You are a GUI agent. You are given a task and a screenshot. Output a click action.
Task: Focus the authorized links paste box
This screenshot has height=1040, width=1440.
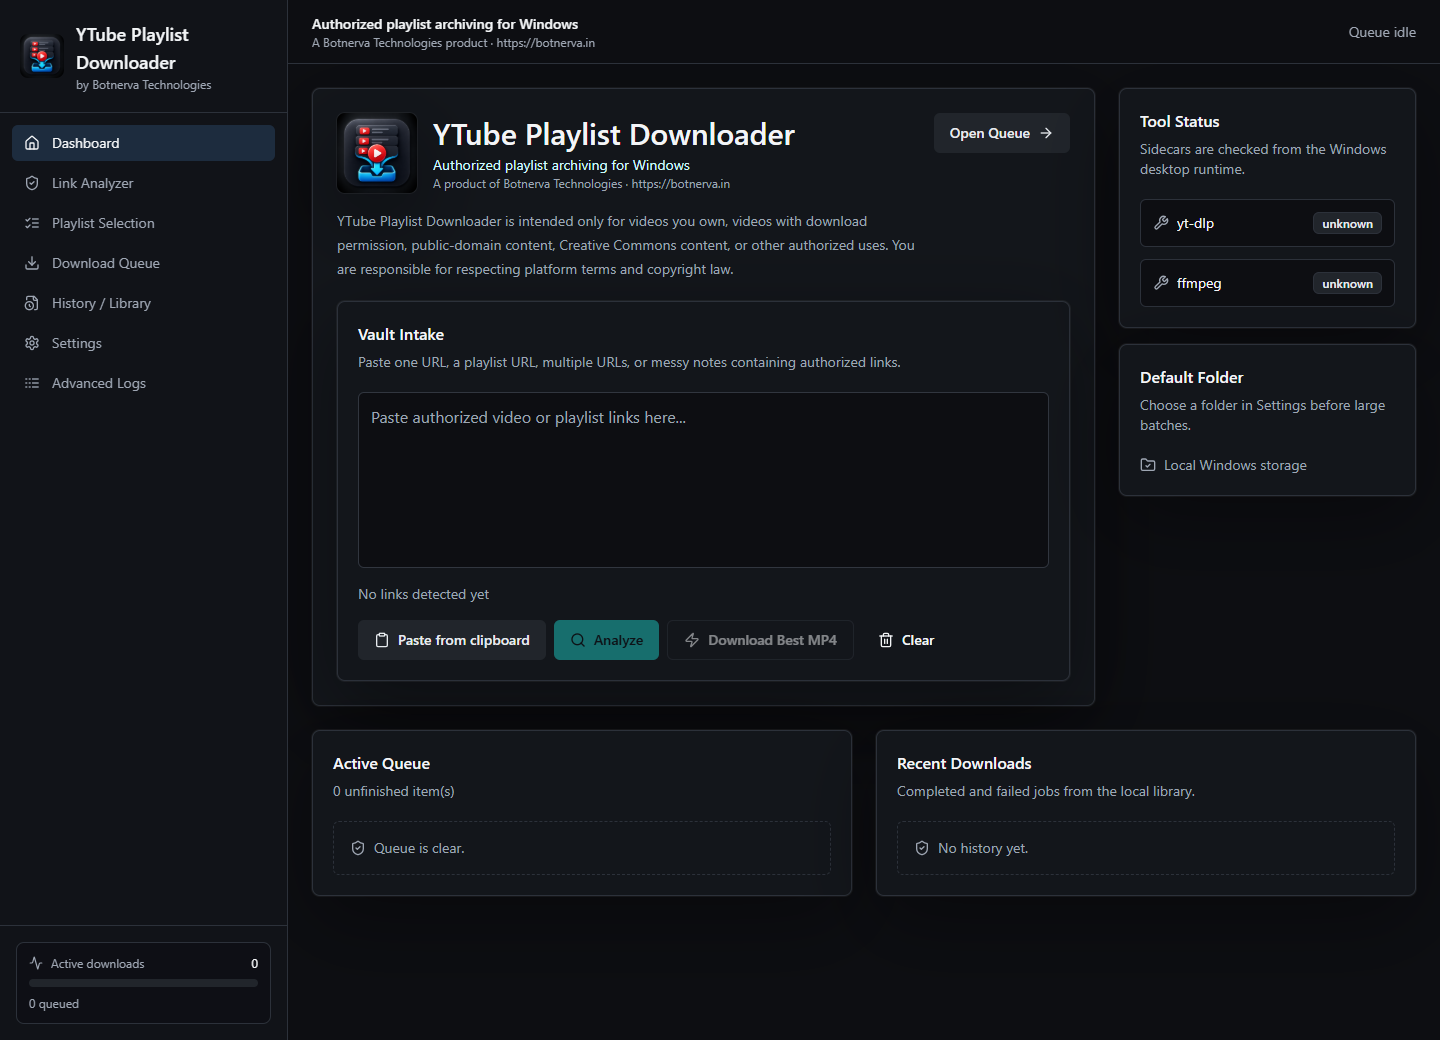(703, 480)
